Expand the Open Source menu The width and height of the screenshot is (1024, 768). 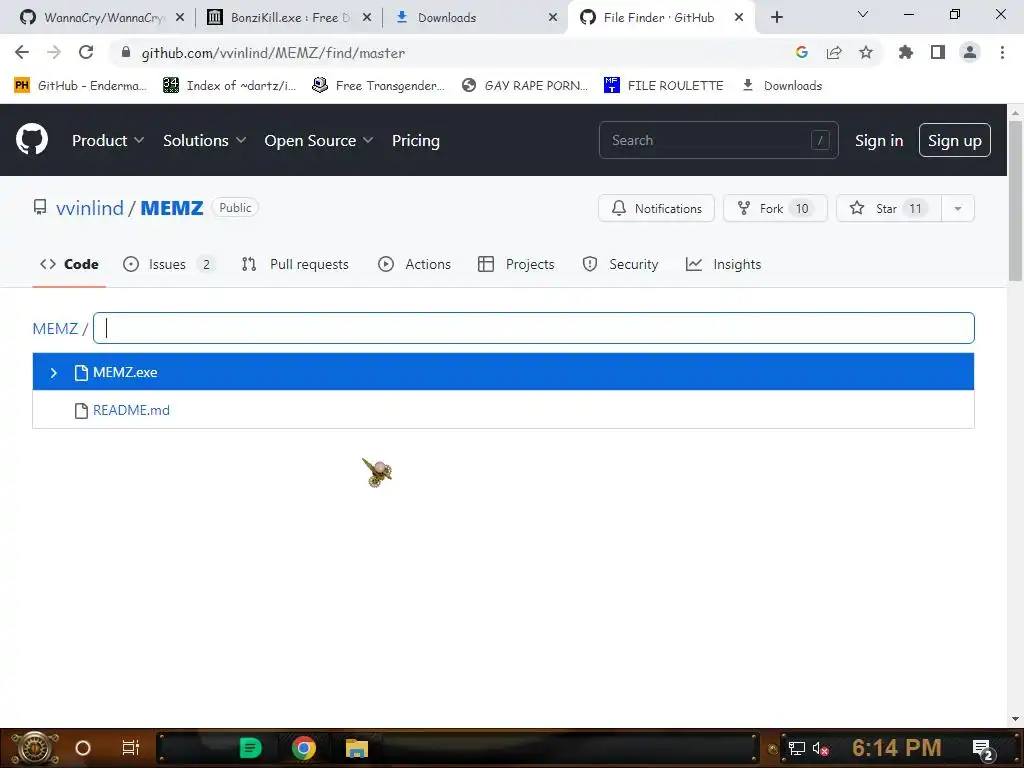(x=319, y=140)
